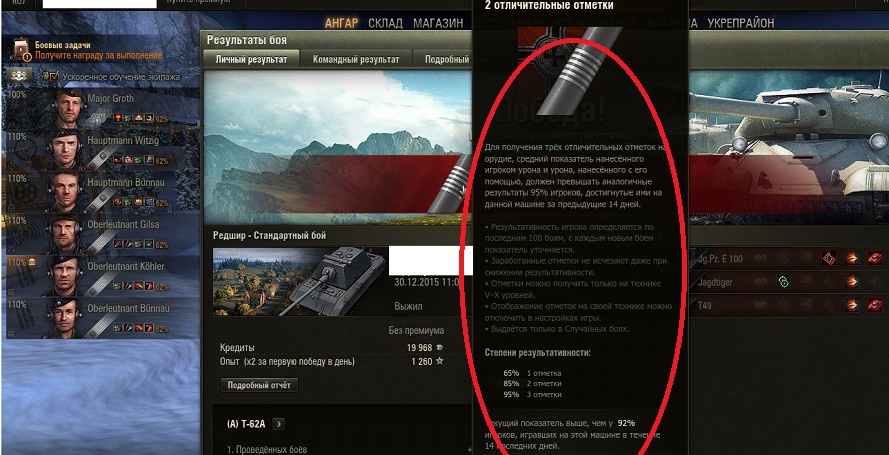Viewport: 889px width, 455px height.
Task: Click Hauptmann Witzig's skill perk icons
Action: click(x=133, y=160)
